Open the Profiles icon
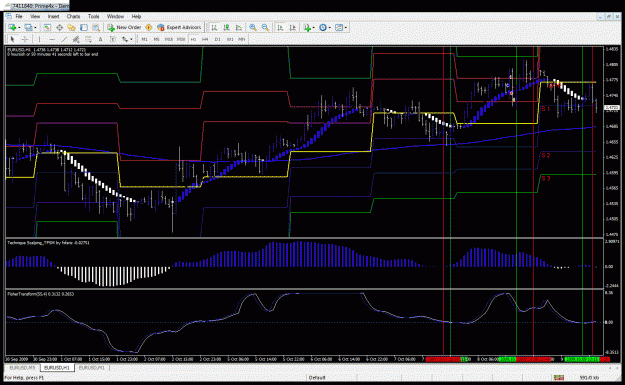The width and height of the screenshot is (625, 385). pyautogui.click(x=28, y=27)
